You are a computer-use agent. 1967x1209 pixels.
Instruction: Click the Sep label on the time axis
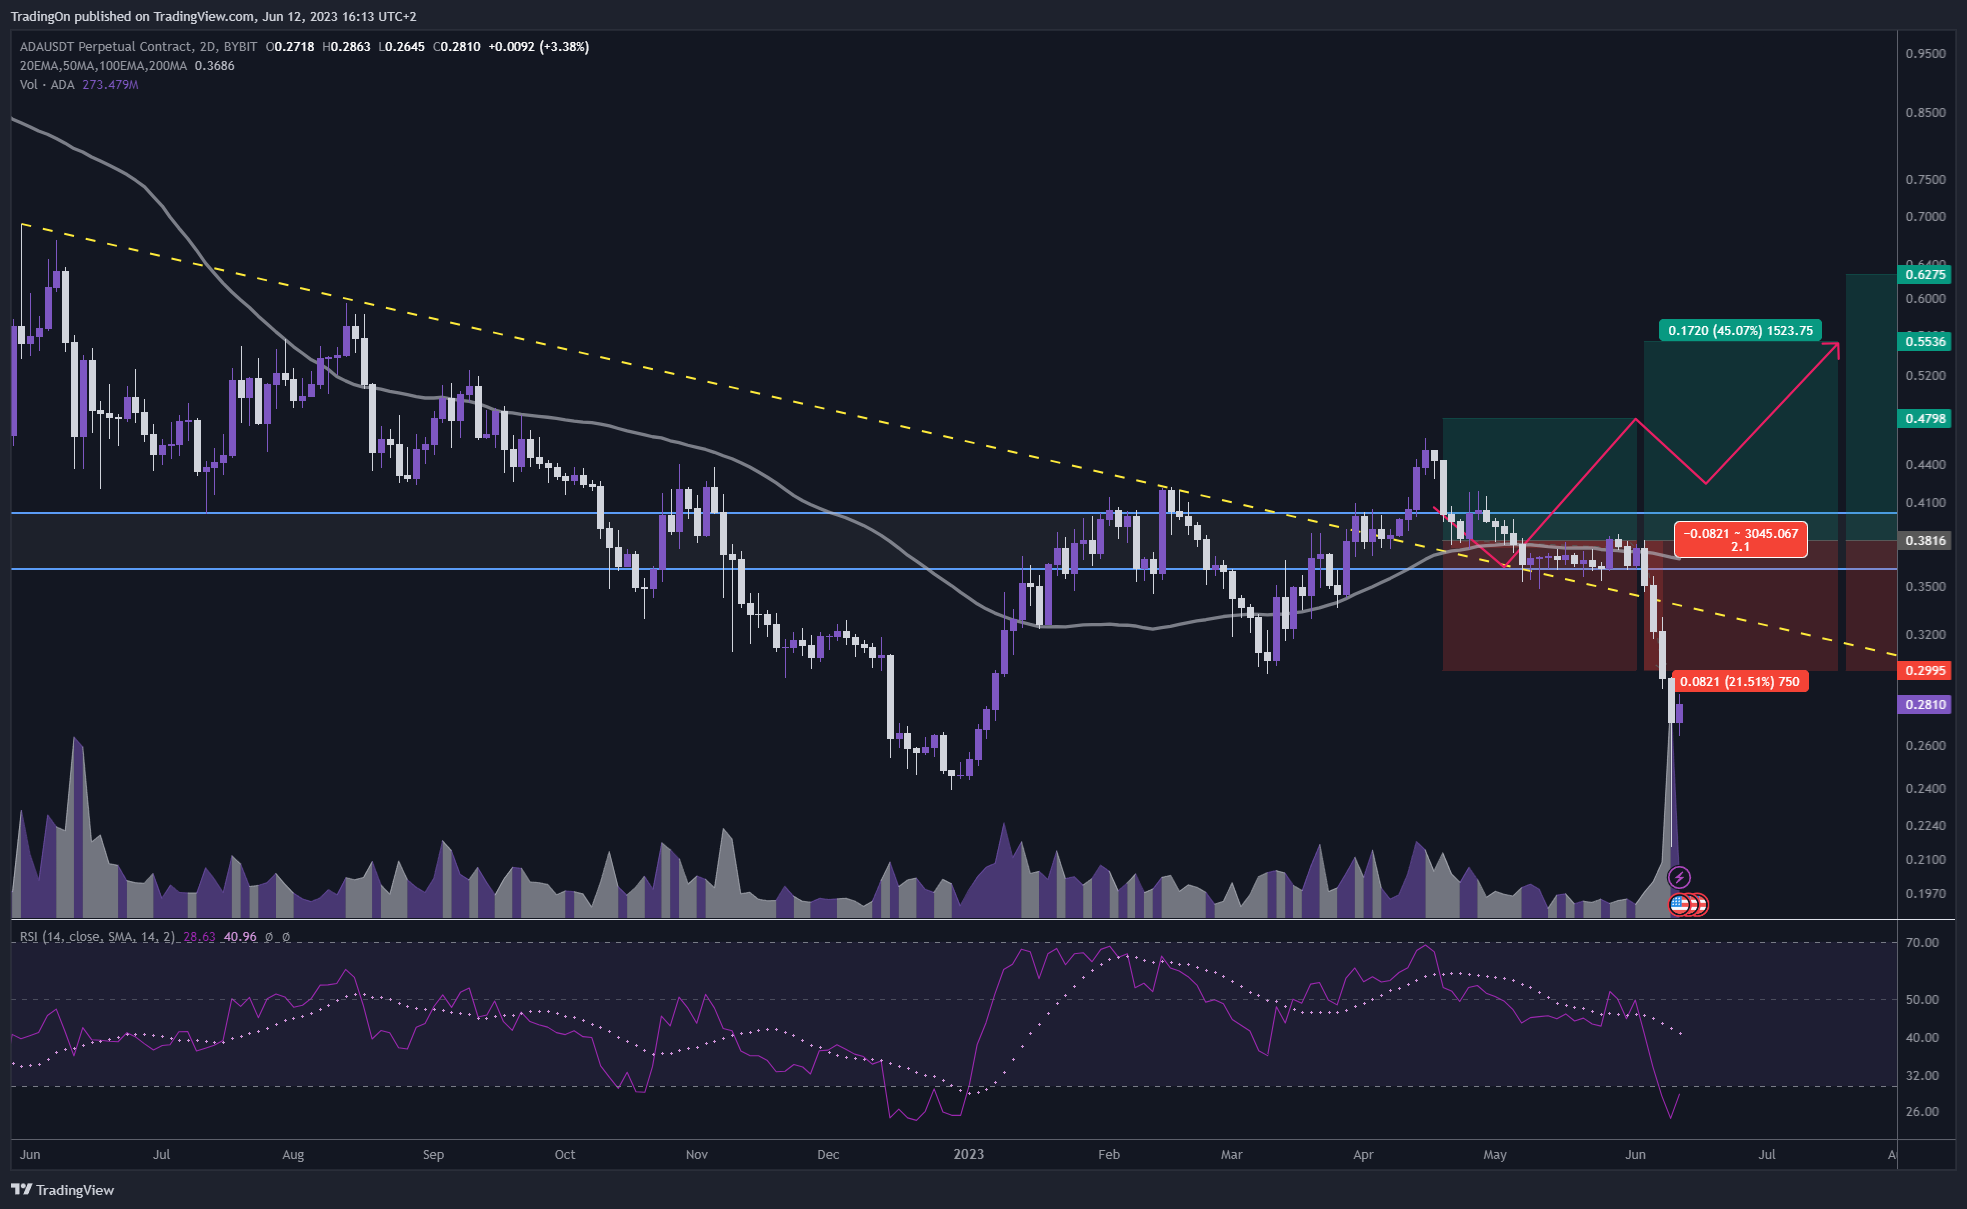point(433,1154)
